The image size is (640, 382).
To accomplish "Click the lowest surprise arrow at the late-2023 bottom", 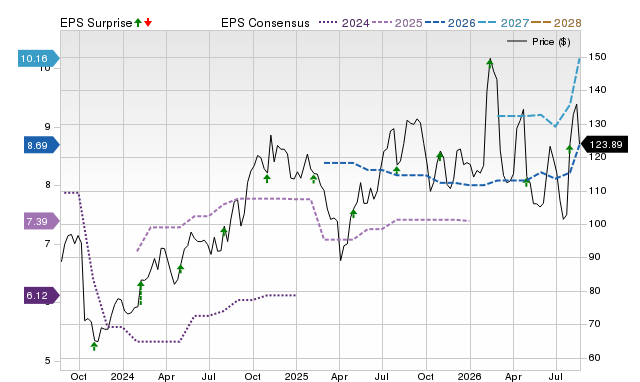I will point(94,346).
